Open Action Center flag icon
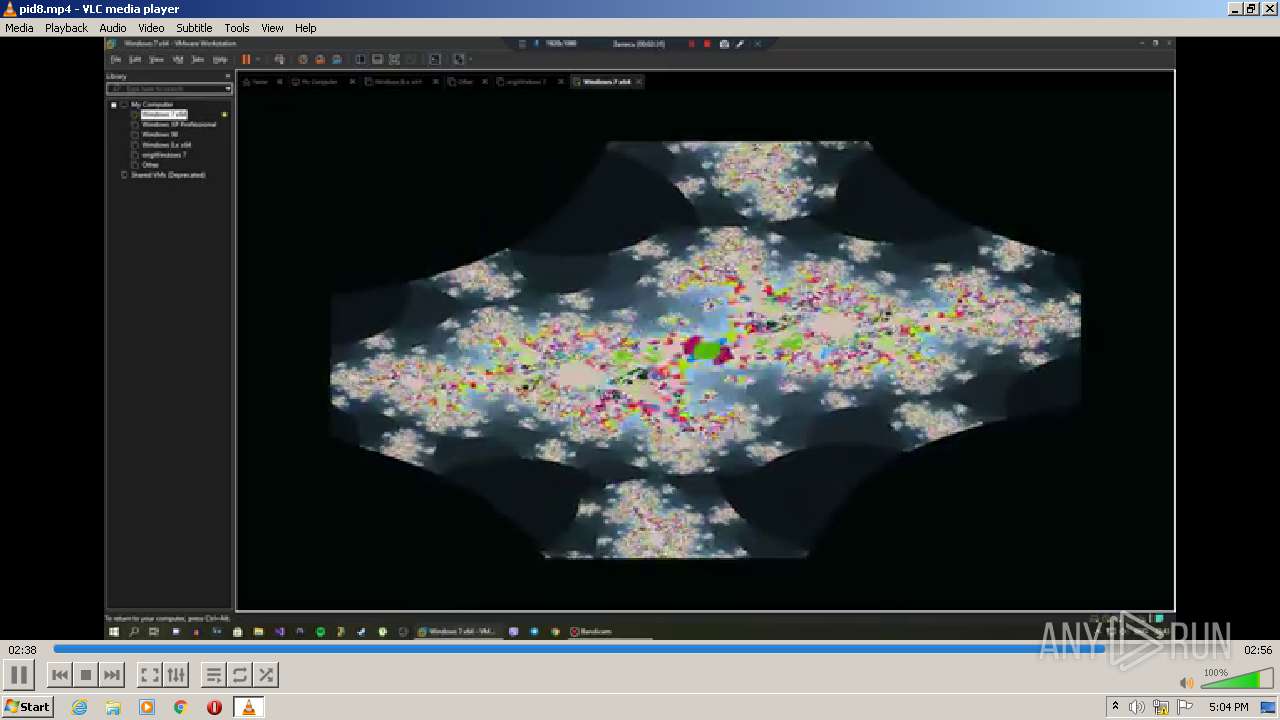Image resolution: width=1280 pixels, height=720 pixels. [1185, 707]
